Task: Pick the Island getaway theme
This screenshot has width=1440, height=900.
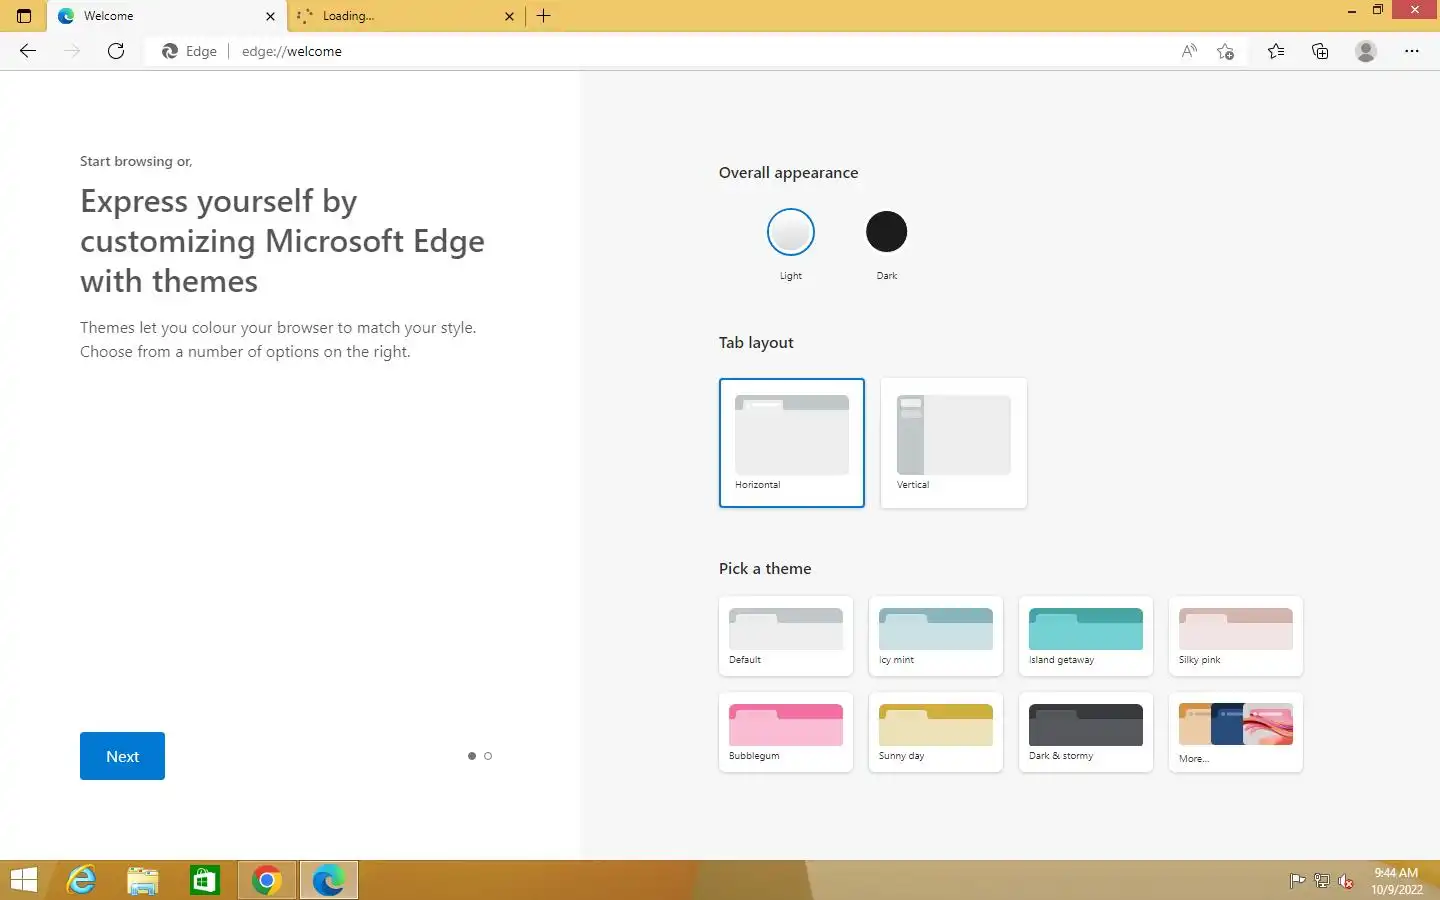Action: (1086, 636)
